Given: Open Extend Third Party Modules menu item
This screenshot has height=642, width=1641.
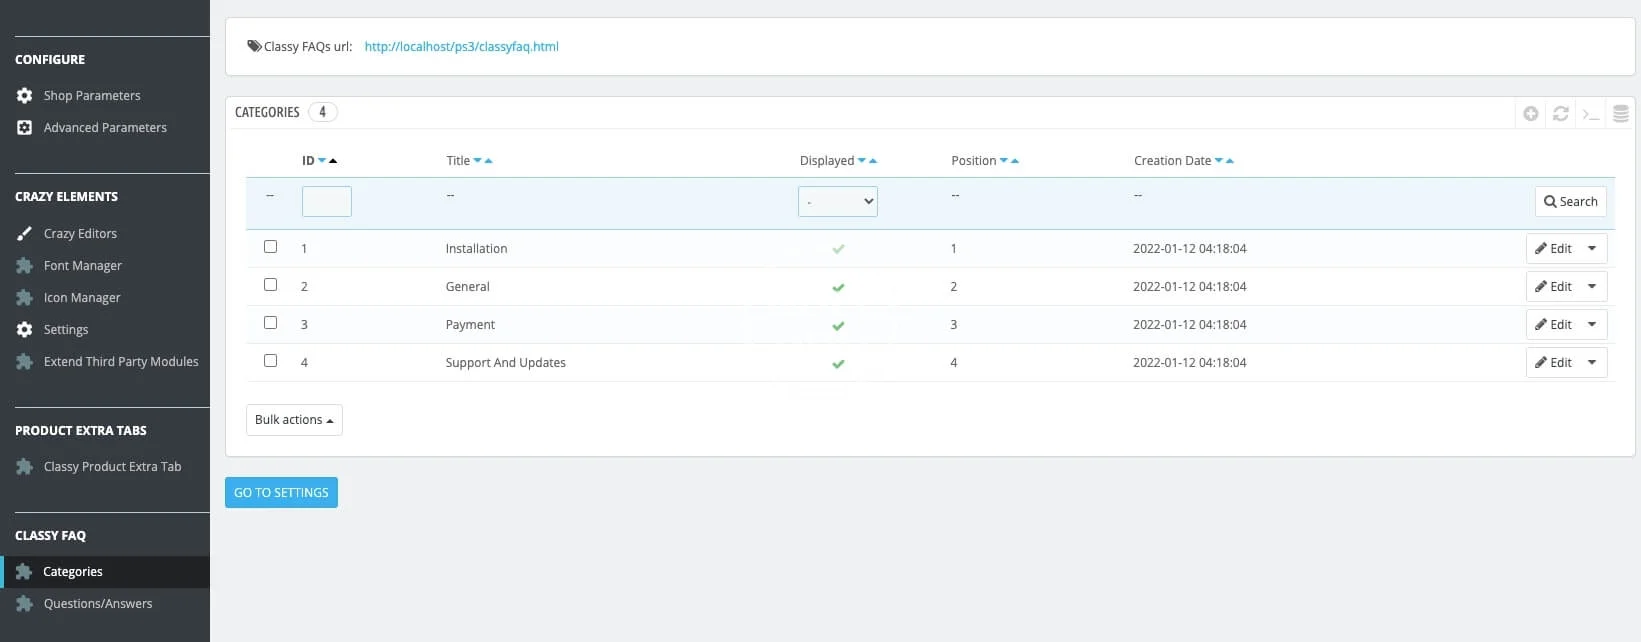Looking at the screenshot, I should (x=121, y=361).
